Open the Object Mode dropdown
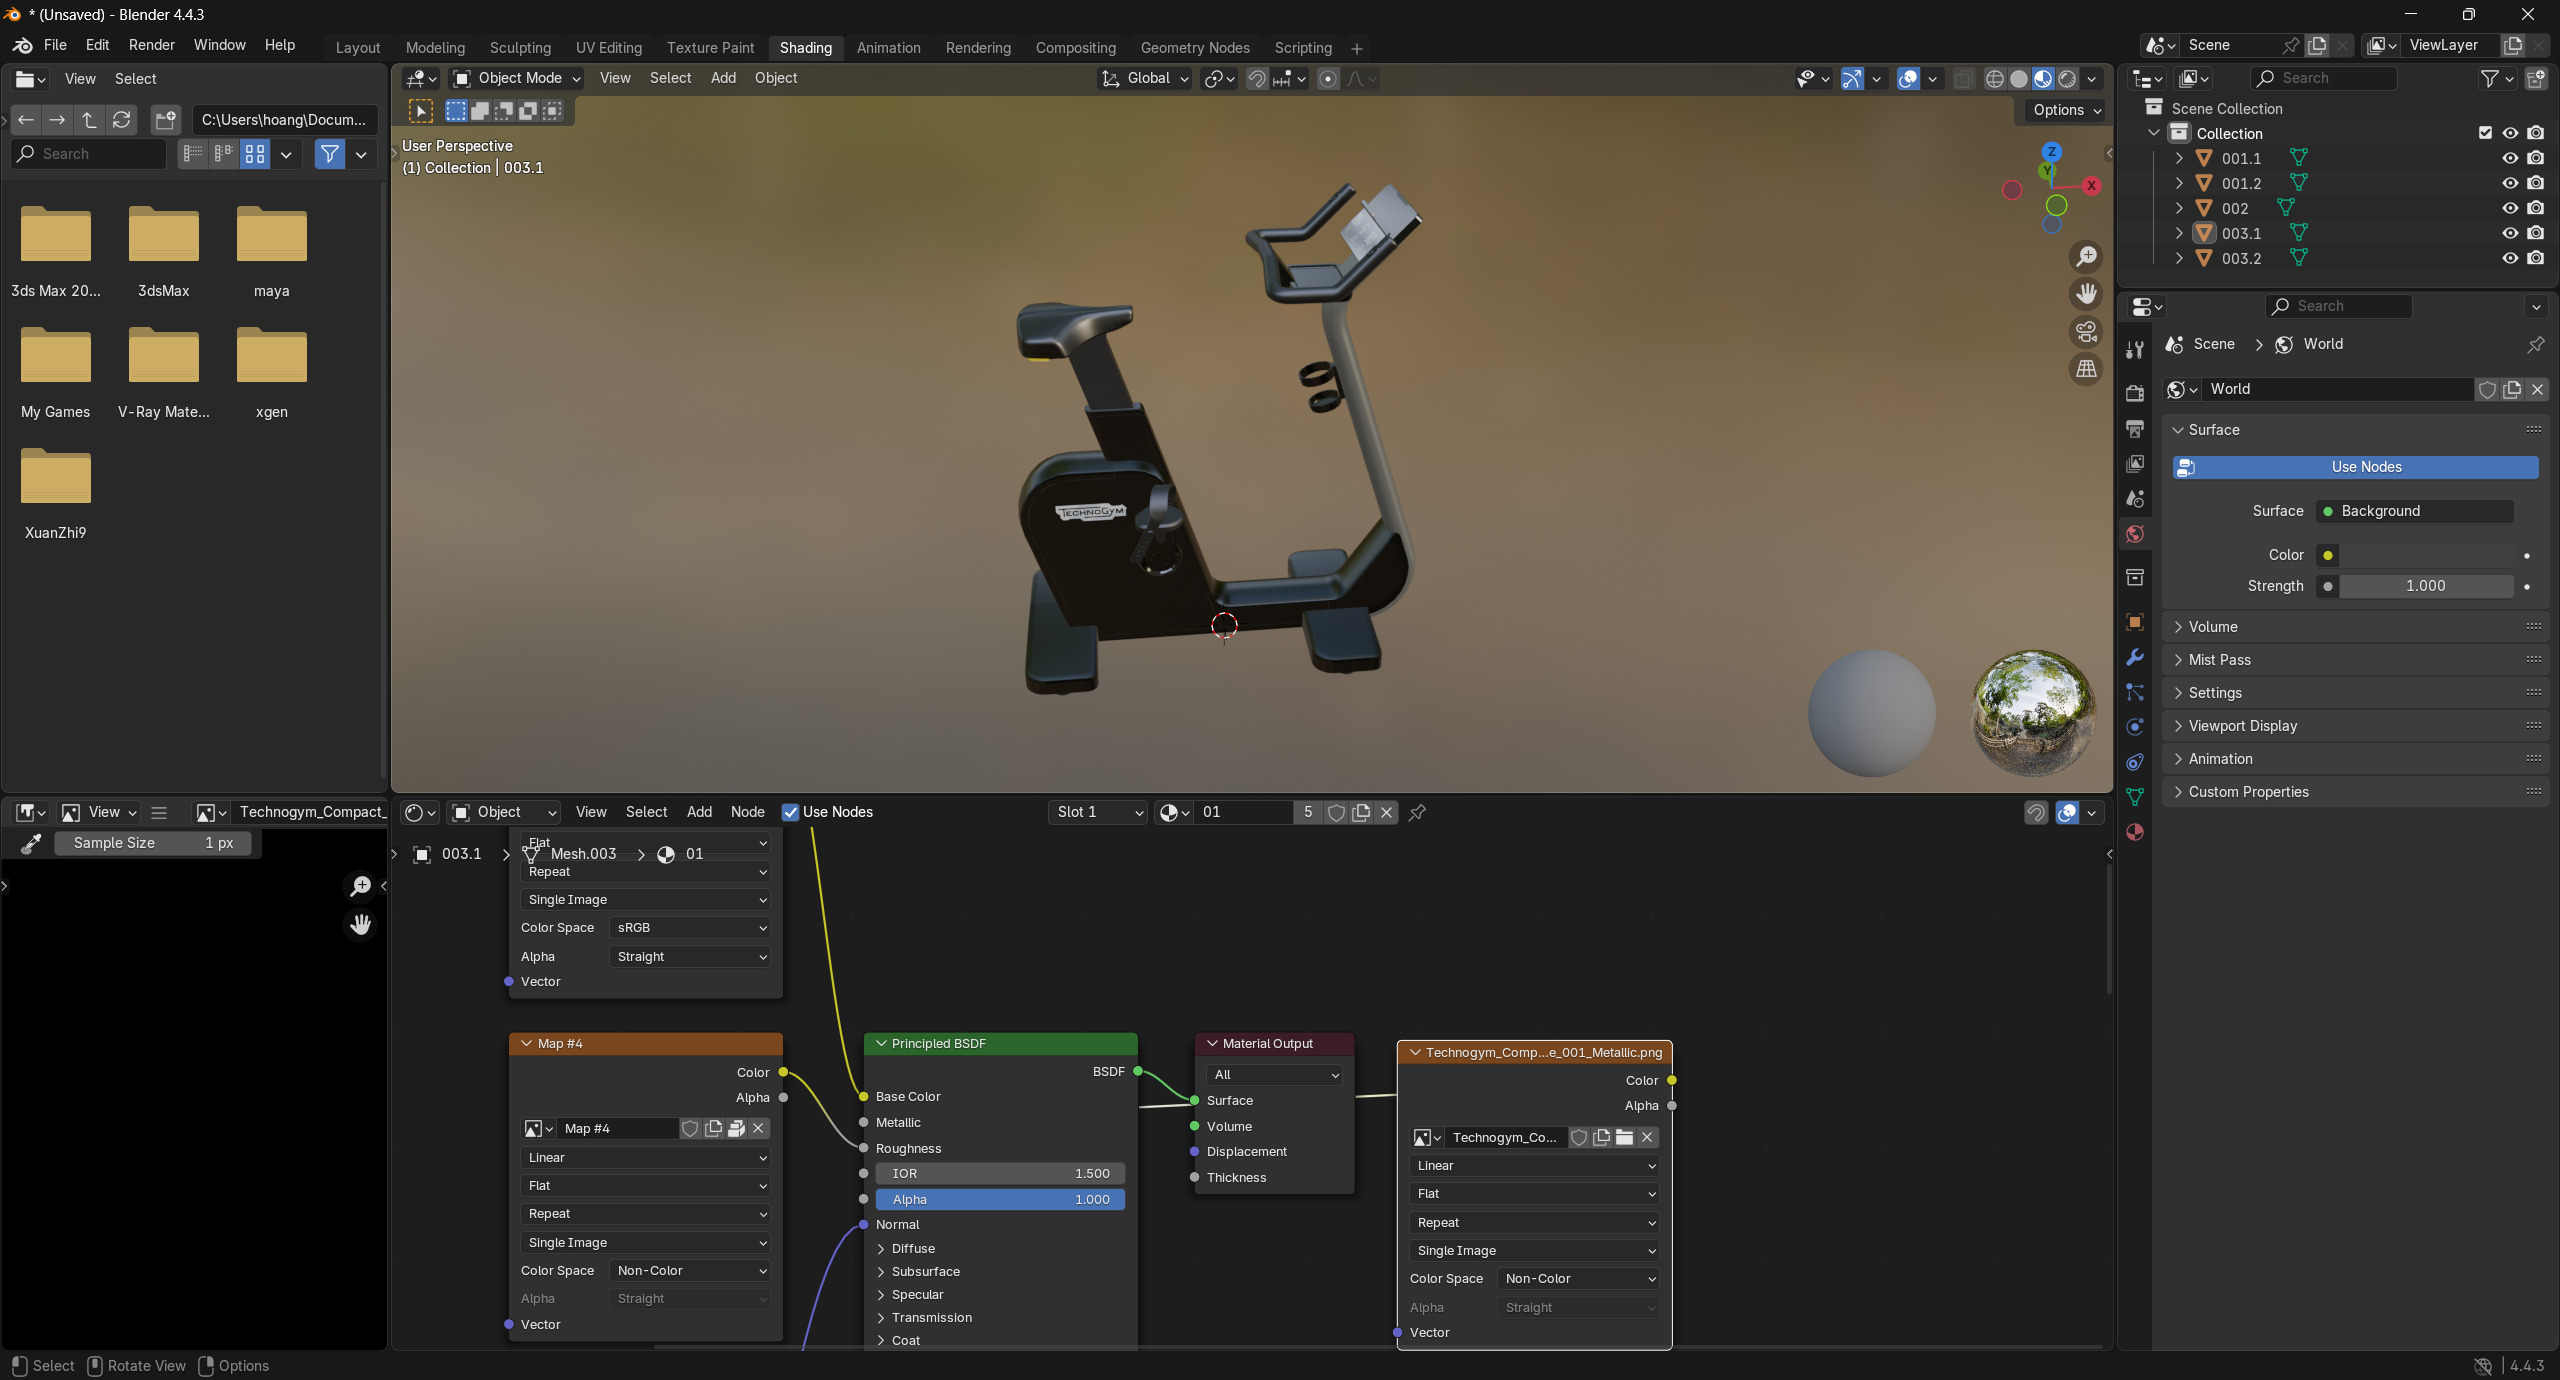The width and height of the screenshot is (2560, 1380). pyautogui.click(x=516, y=79)
